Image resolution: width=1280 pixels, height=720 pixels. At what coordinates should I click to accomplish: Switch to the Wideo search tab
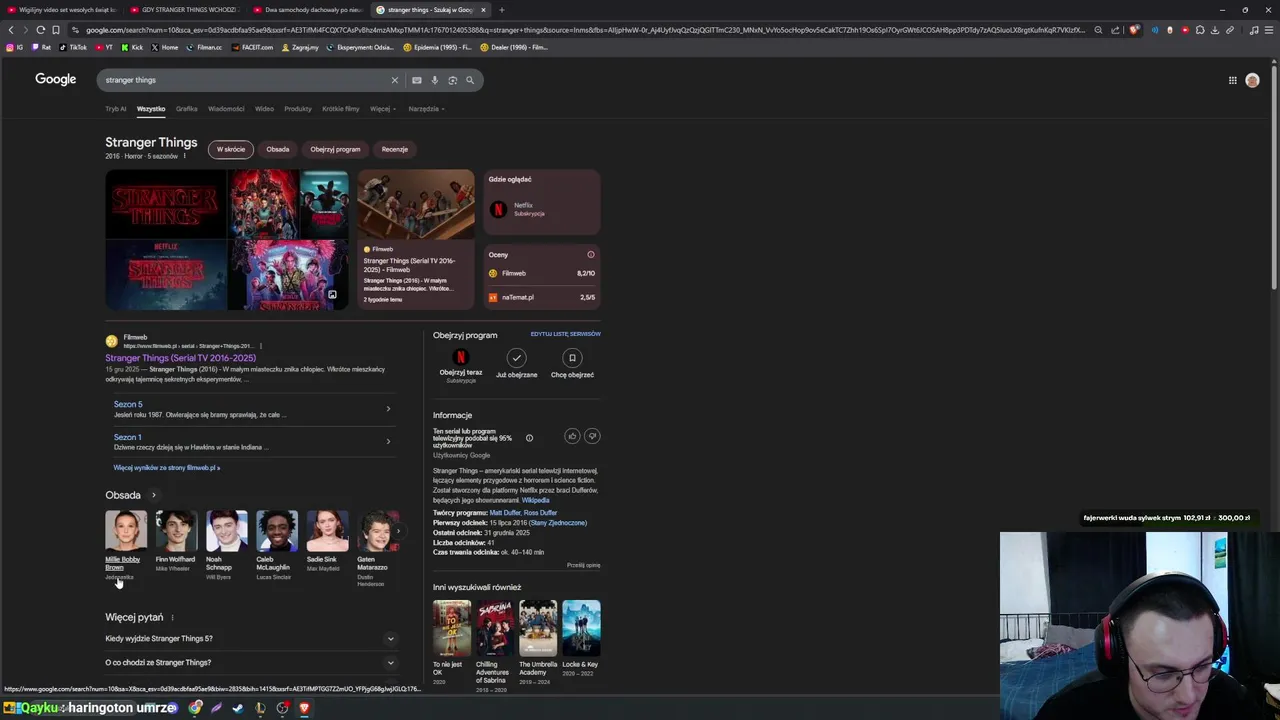(264, 109)
